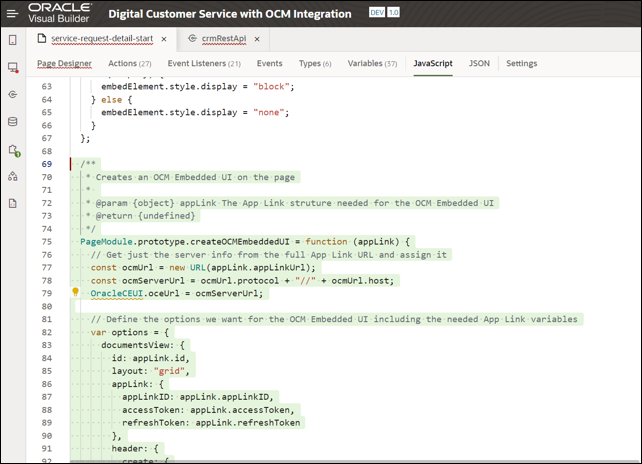Open the Actions tab
This screenshot has height=464, width=642.
coord(129,64)
